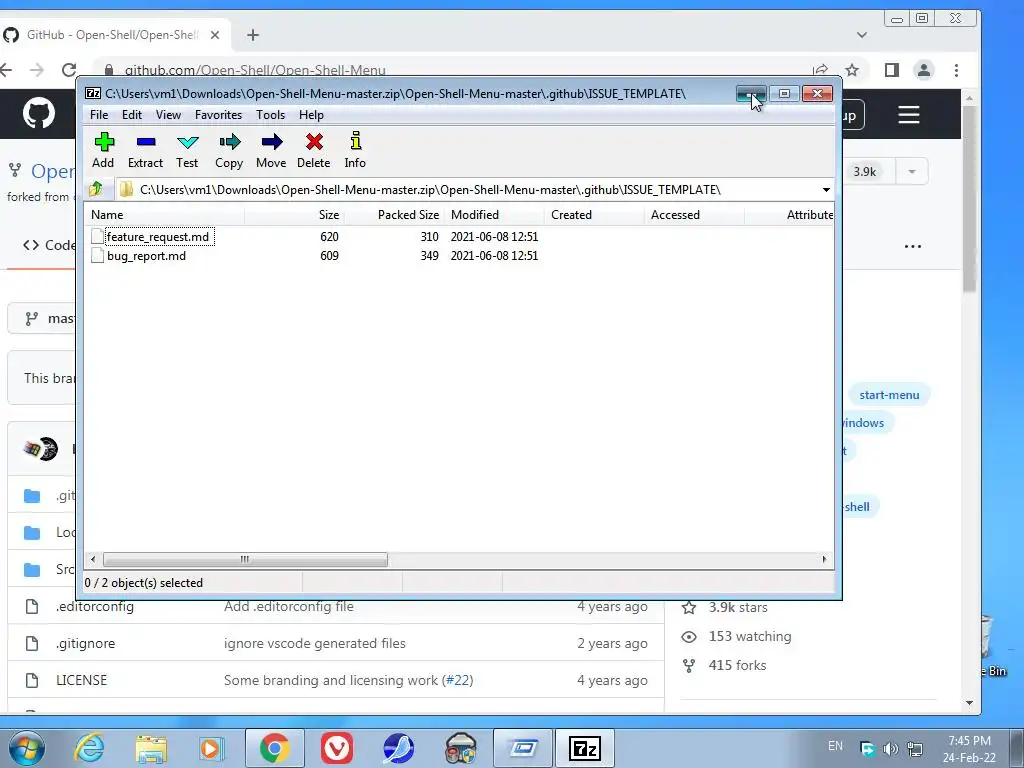Screen dimensions: 1024x768
Task: Close the GitHub tab in Chrome
Action: (215, 35)
